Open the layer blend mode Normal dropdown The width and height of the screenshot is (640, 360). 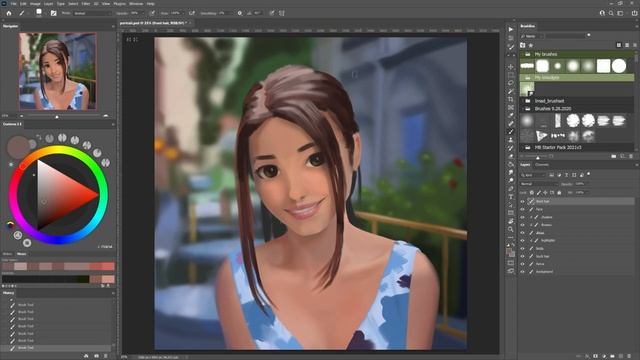(539, 184)
